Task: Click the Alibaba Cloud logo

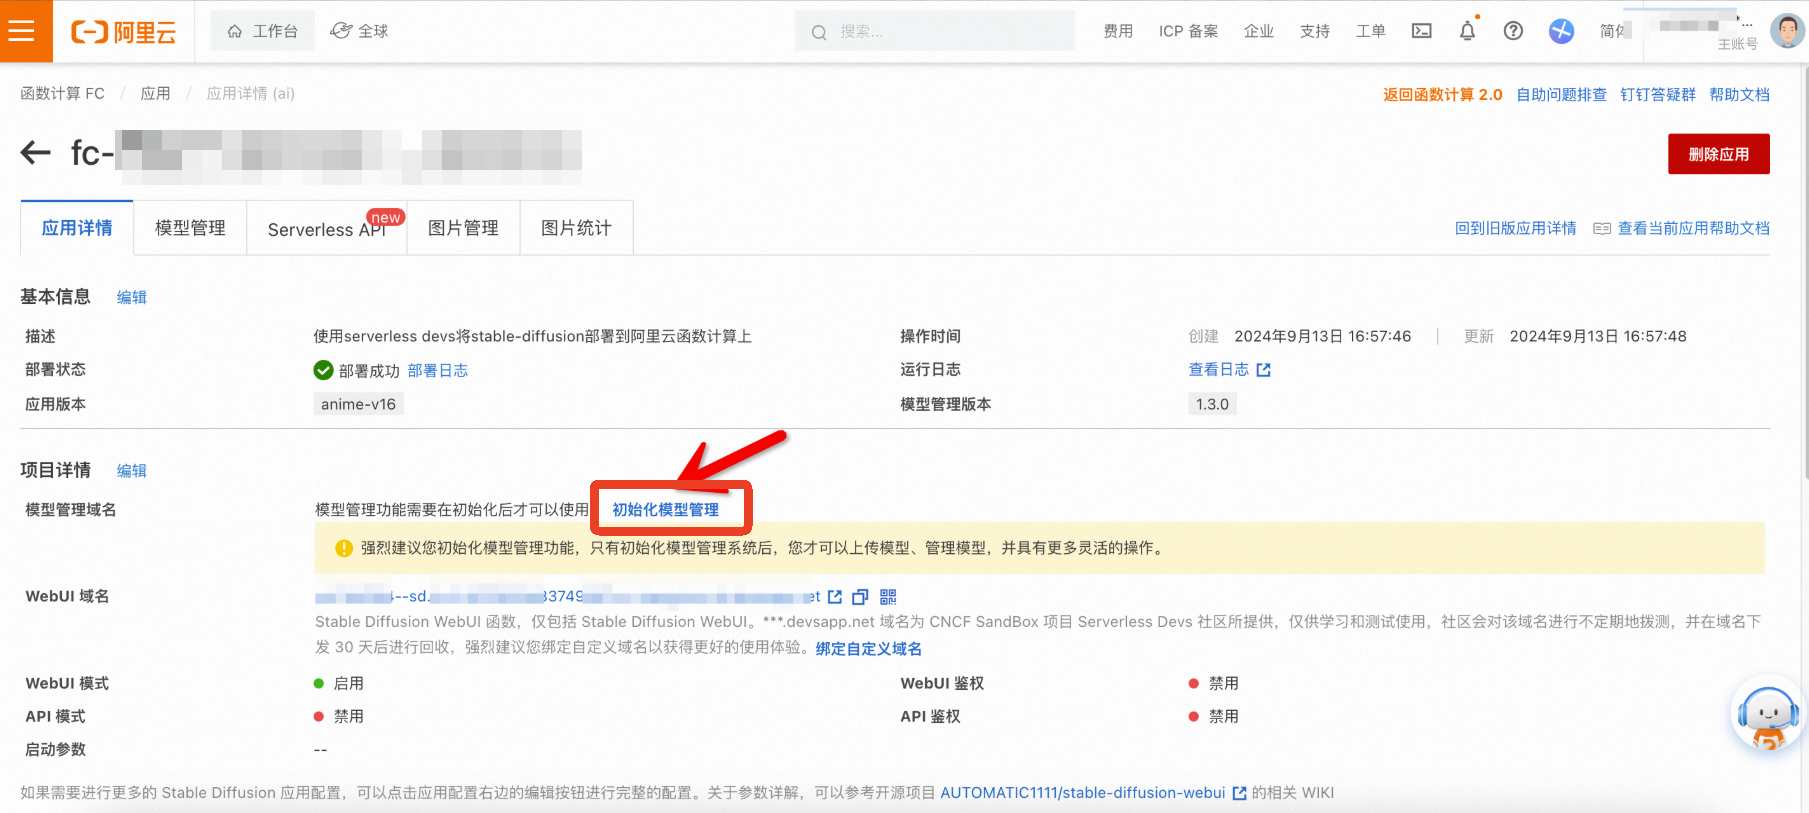Action: (123, 32)
